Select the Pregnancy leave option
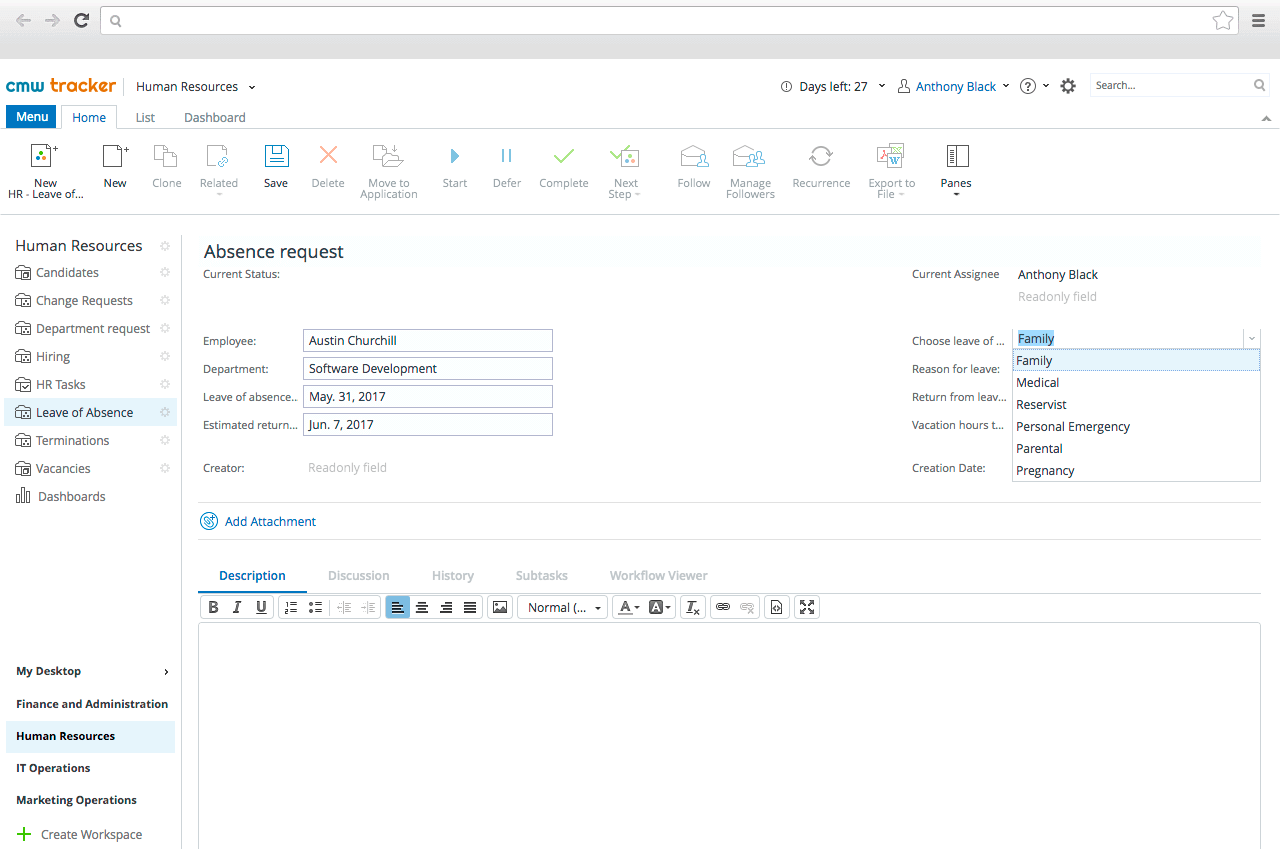 click(x=1136, y=471)
